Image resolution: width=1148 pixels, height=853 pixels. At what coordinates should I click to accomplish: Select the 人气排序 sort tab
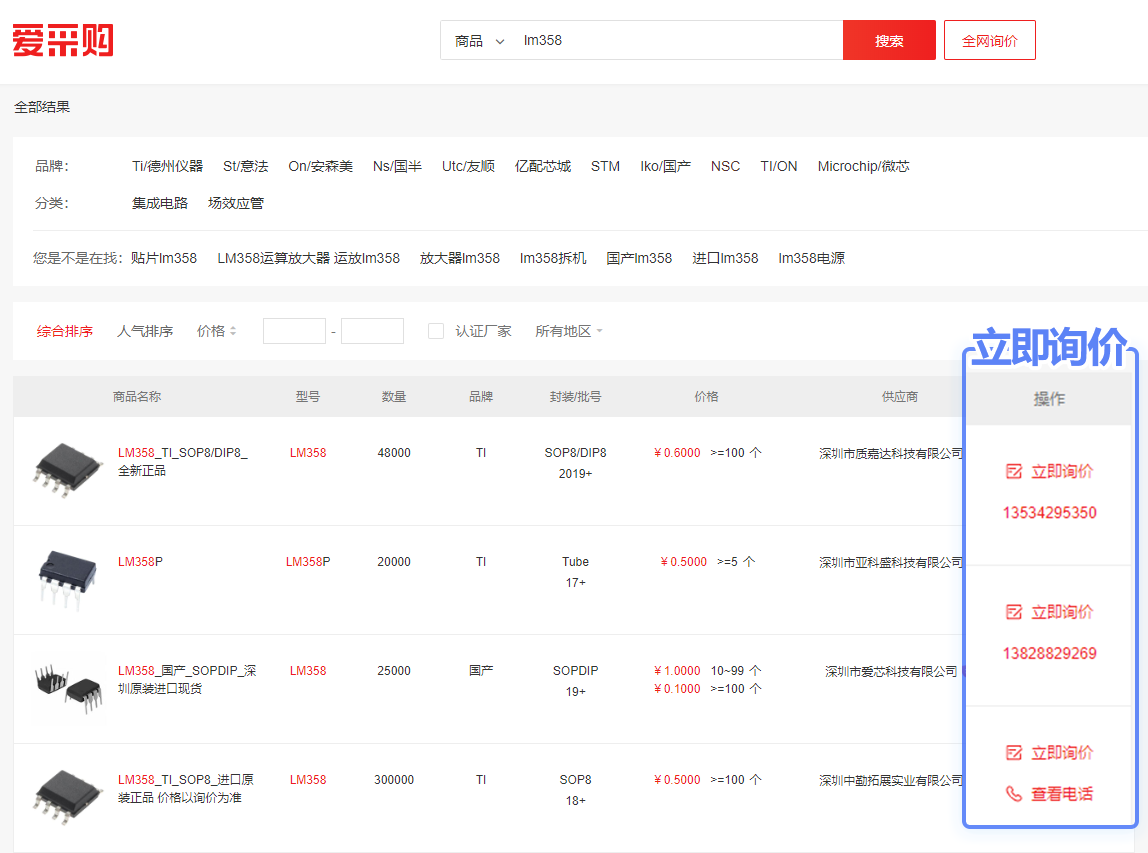[145, 332]
